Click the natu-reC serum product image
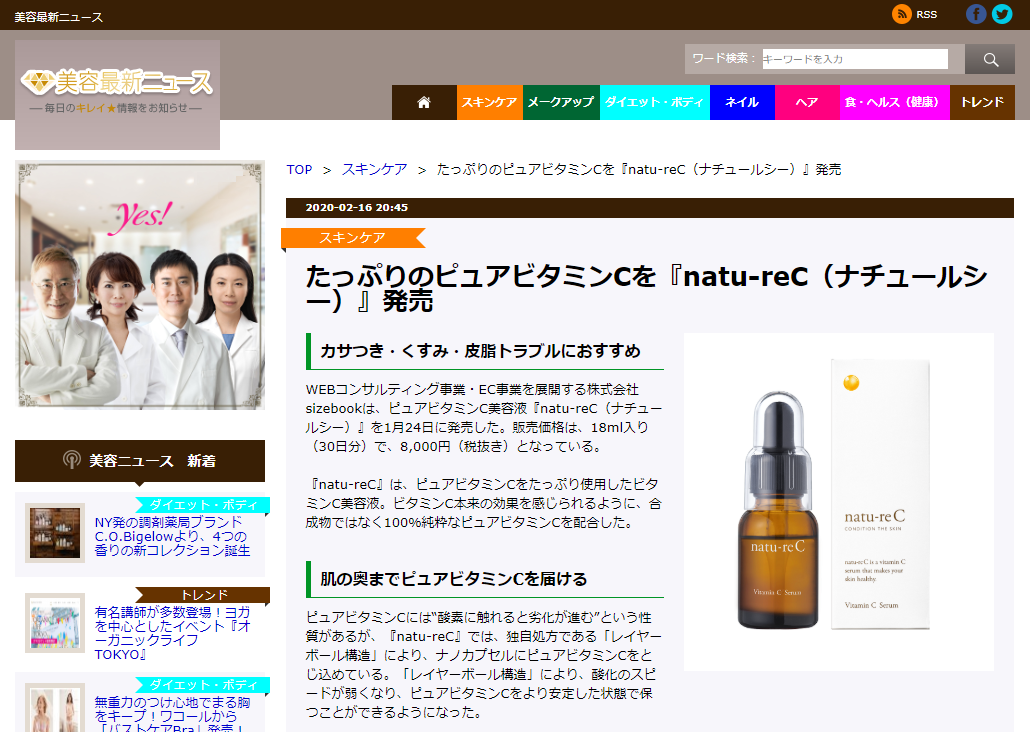1030x732 pixels. [x=838, y=502]
